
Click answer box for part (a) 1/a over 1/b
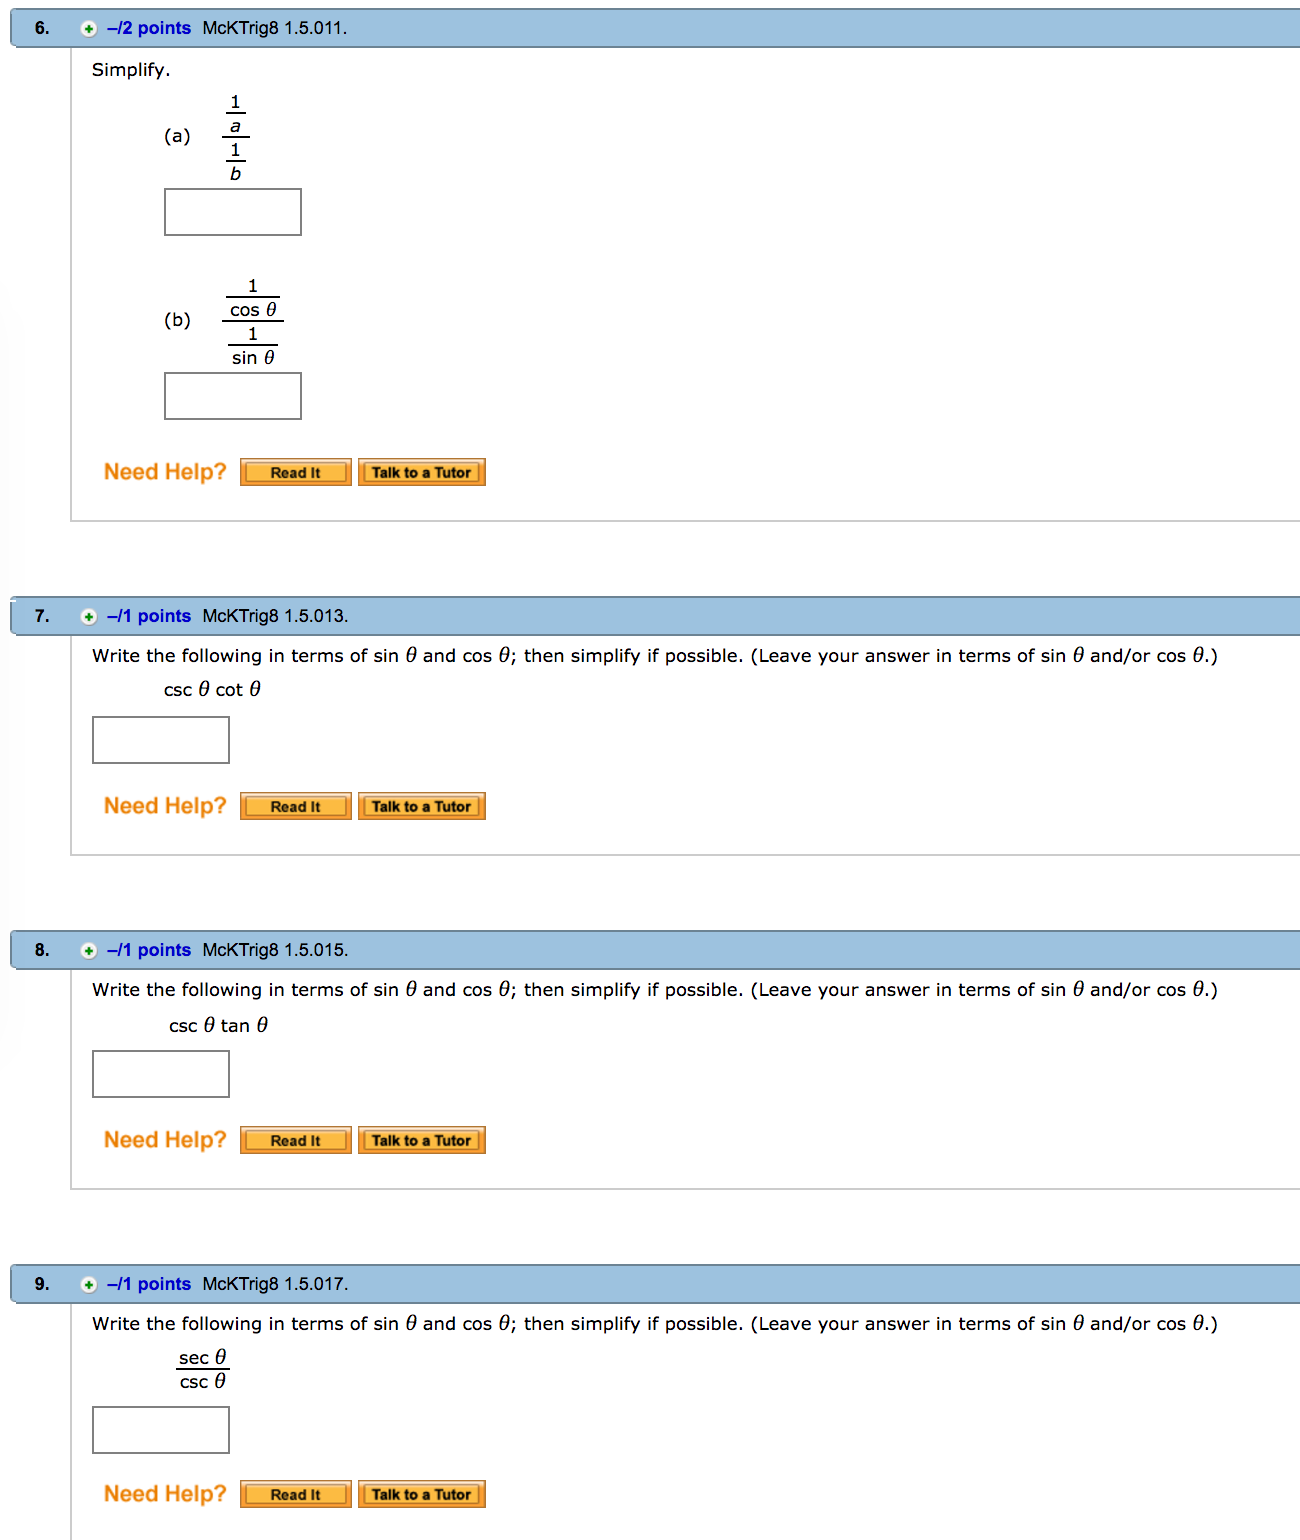point(233,212)
